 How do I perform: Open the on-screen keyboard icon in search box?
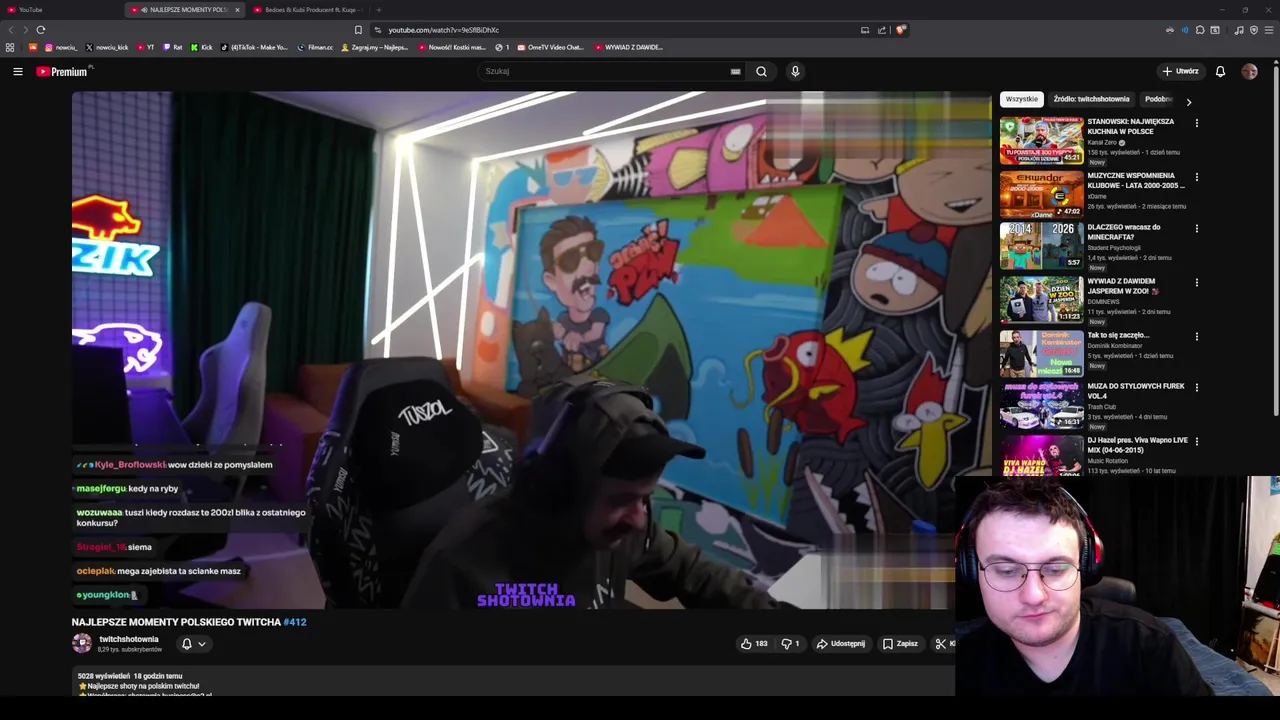tap(736, 71)
